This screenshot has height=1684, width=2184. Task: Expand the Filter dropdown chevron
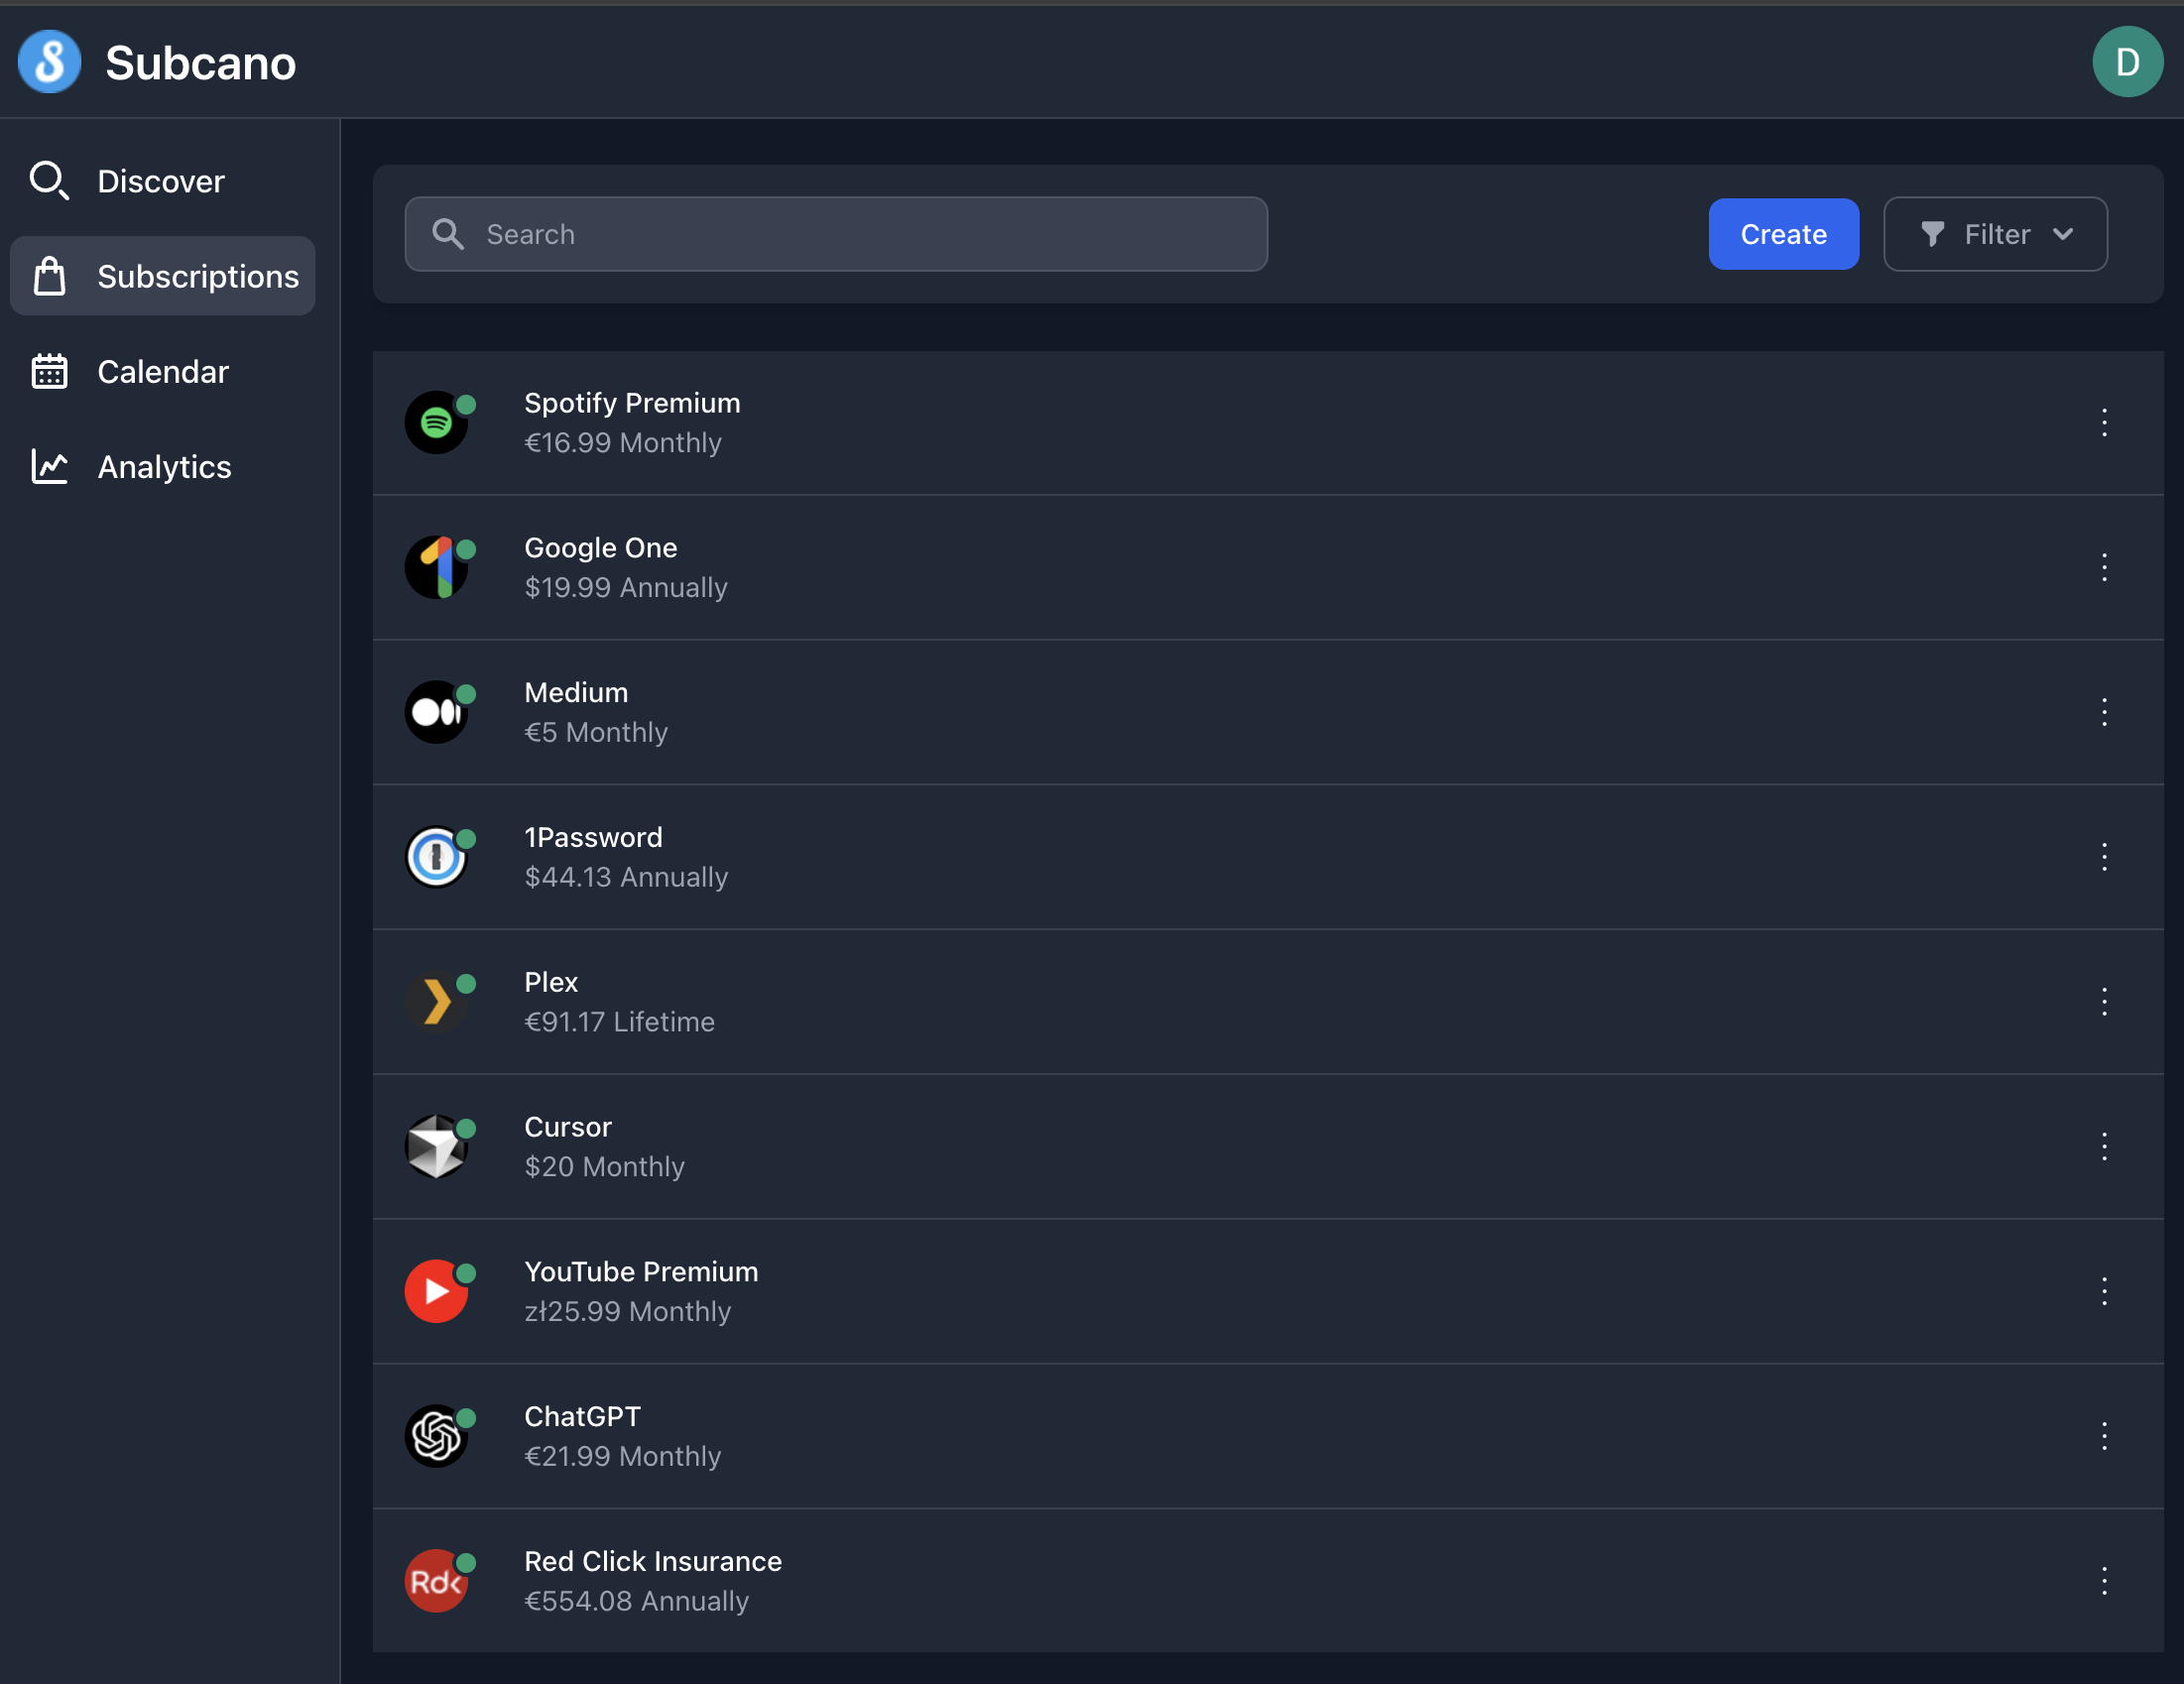coord(2065,234)
